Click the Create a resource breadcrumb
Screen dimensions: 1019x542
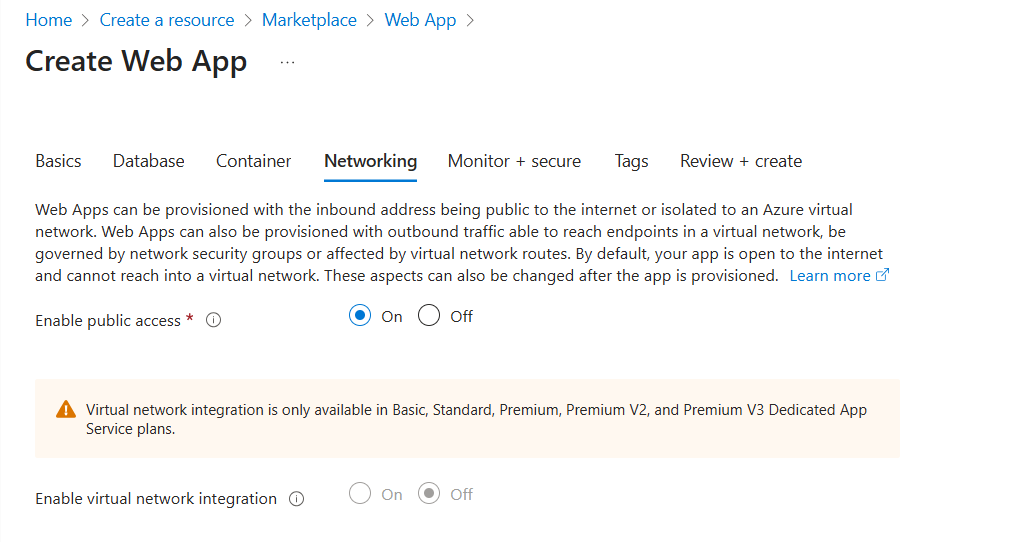point(166,20)
